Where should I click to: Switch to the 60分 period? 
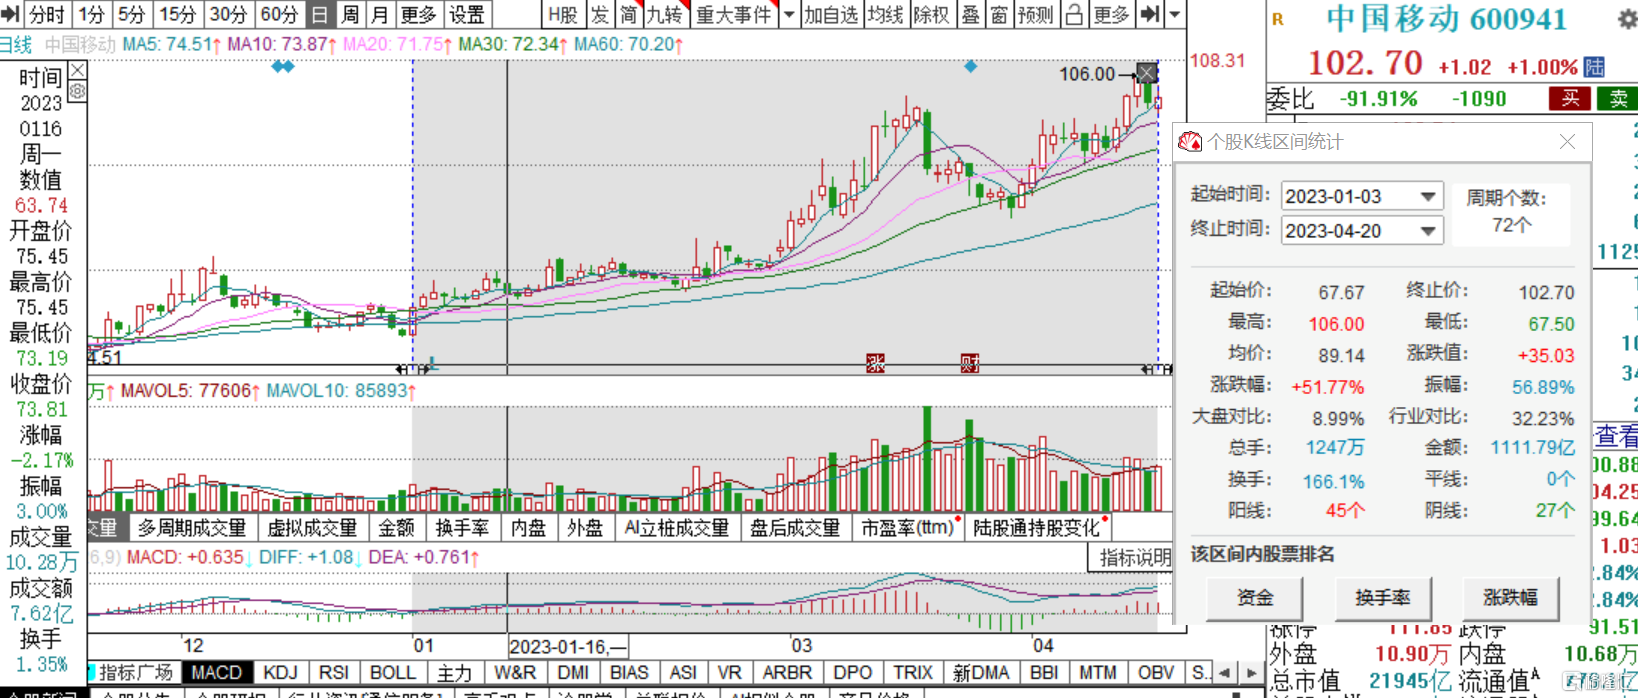coord(279,14)
